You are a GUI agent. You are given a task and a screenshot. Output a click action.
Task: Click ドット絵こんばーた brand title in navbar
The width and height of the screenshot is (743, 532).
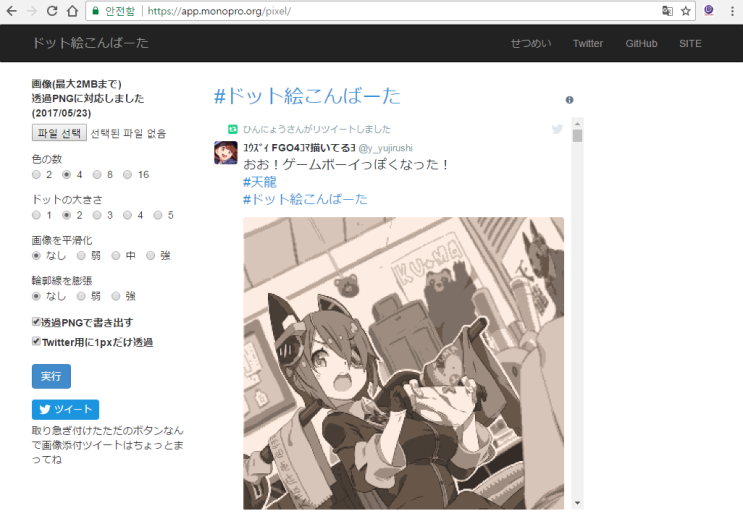click(91, 43)
